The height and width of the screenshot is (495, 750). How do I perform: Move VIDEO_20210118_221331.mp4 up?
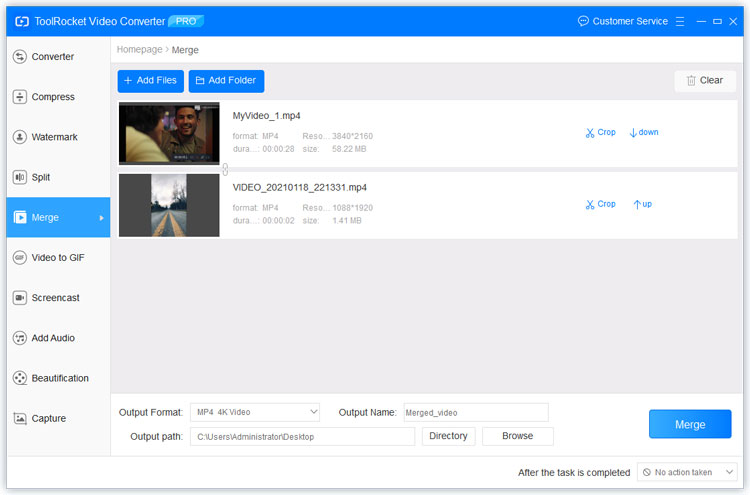pyautogui.click(x=642, y=204)
